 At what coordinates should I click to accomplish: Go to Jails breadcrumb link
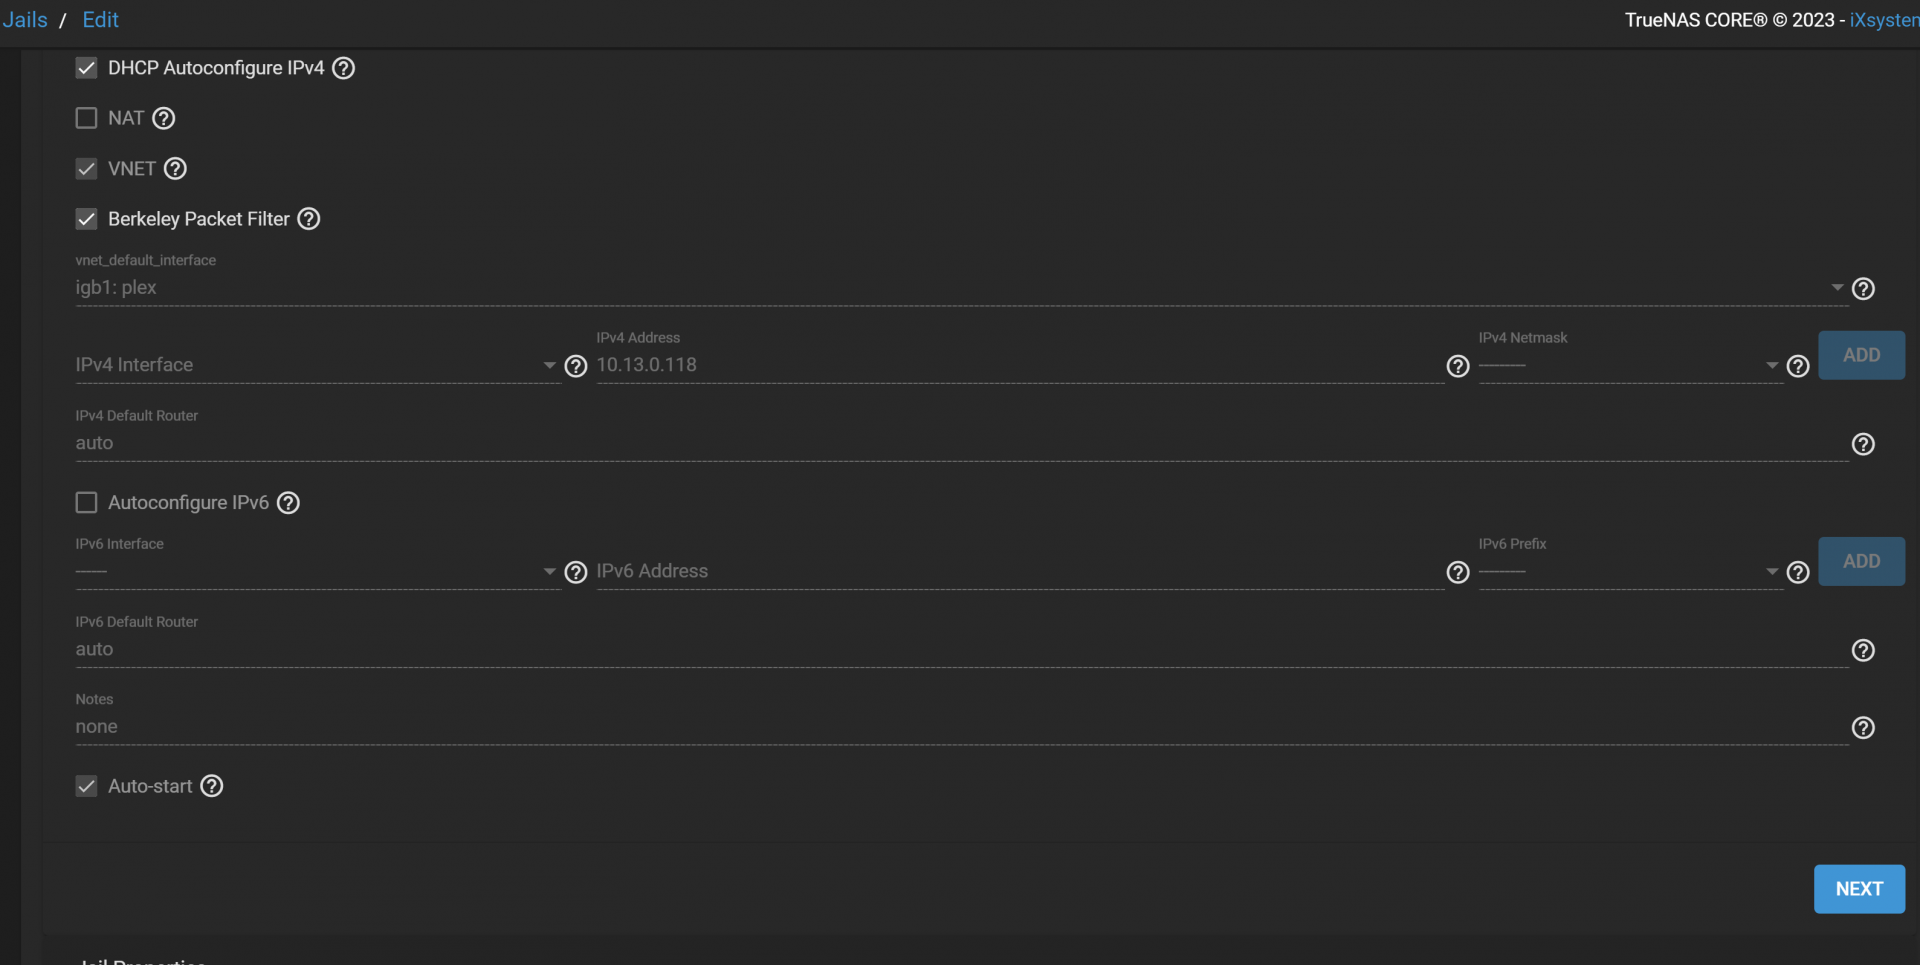(x=25, y=20)
